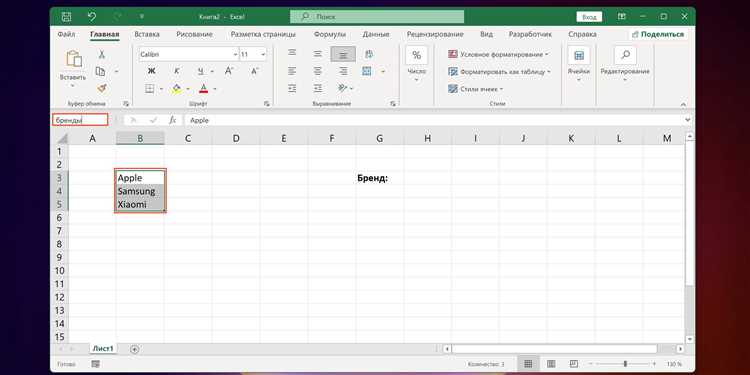Open the Calibri font name dropdown
The width and height of the screenshot is (750, 375).
235,55
